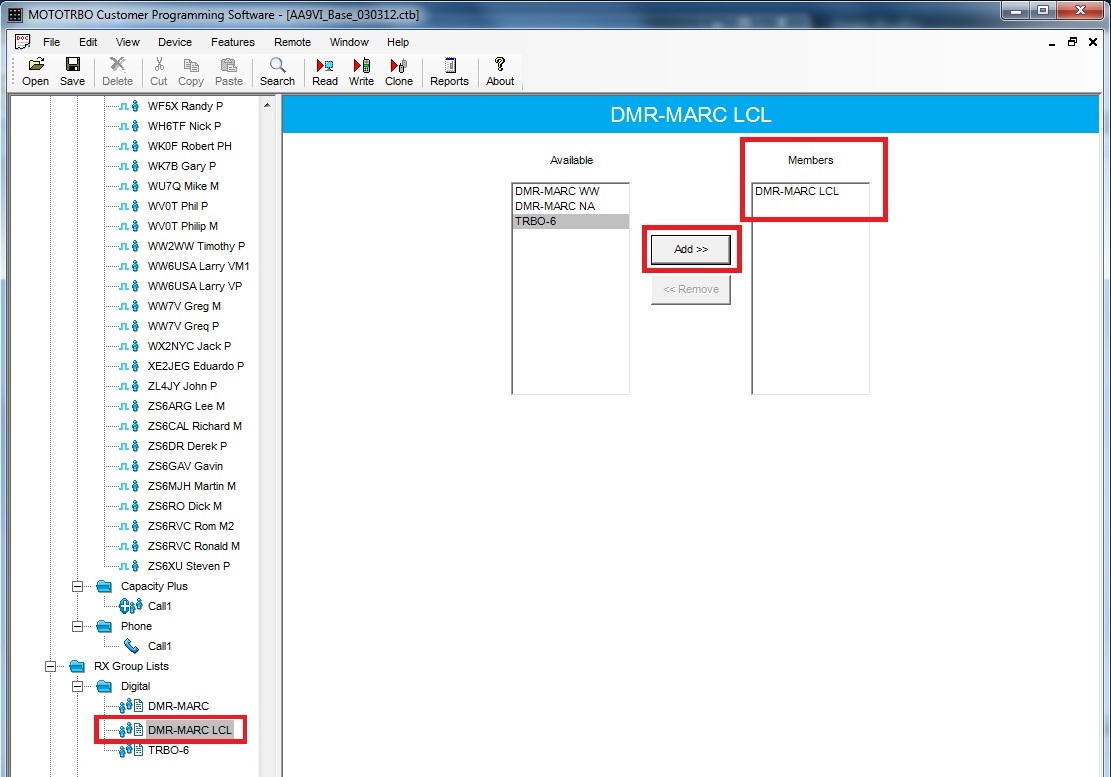Viewport: 1111px width, 777px height.
Task: Save the codeplug using the Save icon
Action: pos(72,65)
